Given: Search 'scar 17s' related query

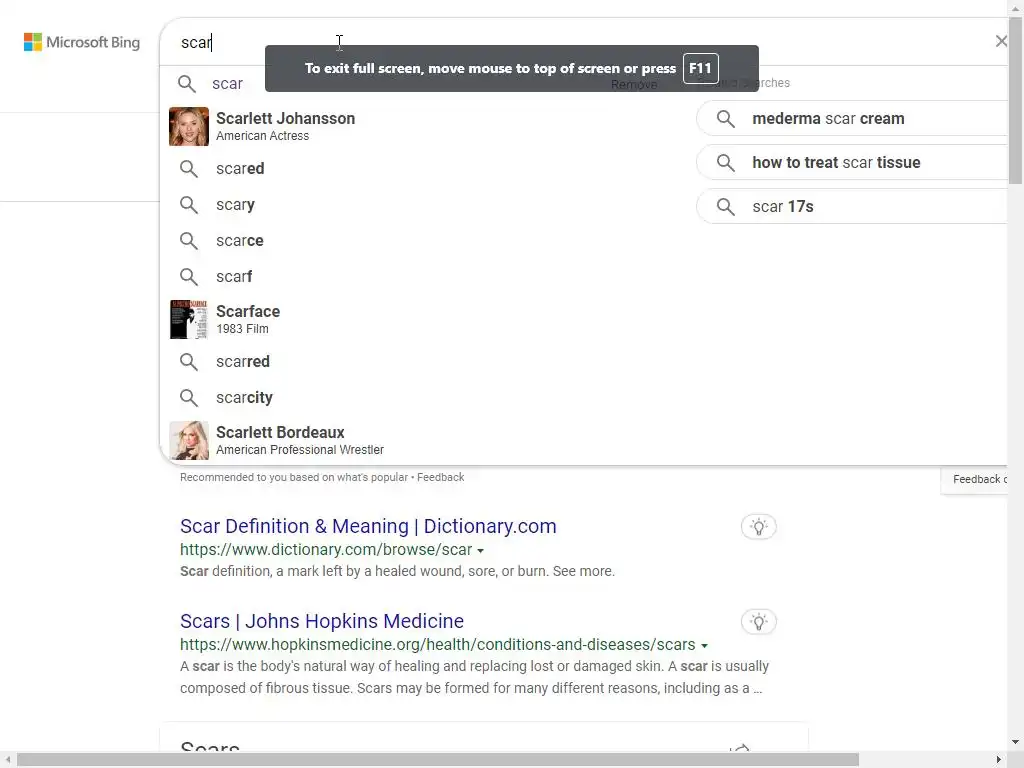Looking at the screenshot, I should [852, 206].
